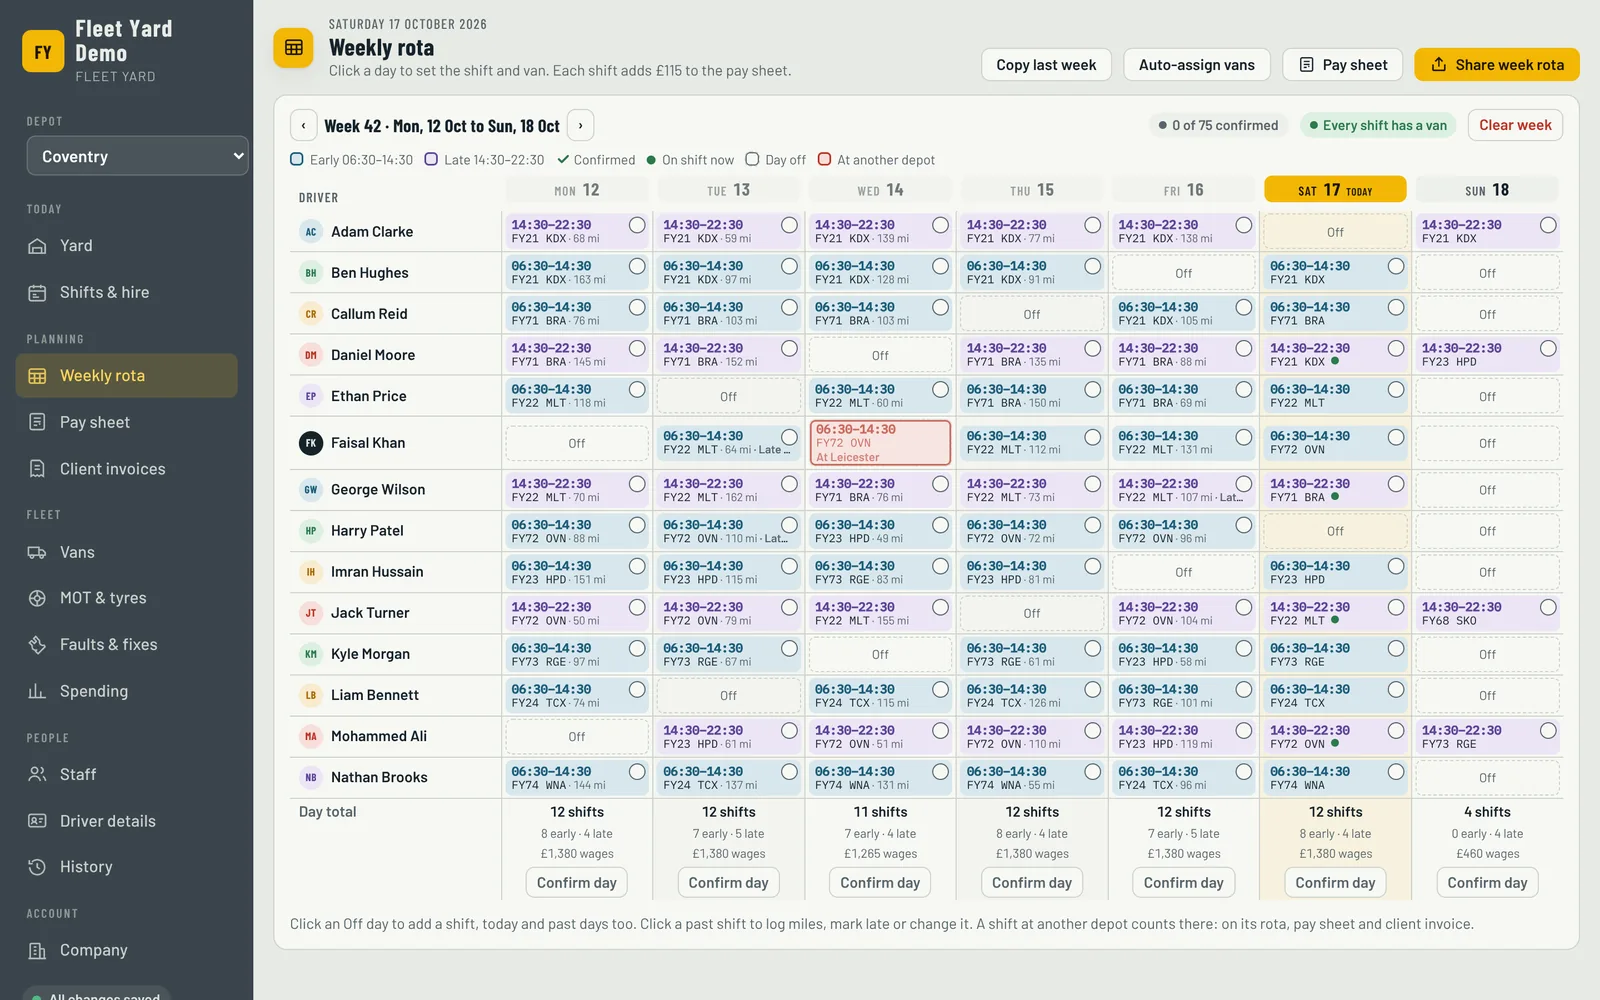Click the Vans truck icon
The image size is (1600, 1000).
click(x=37, y=552)
